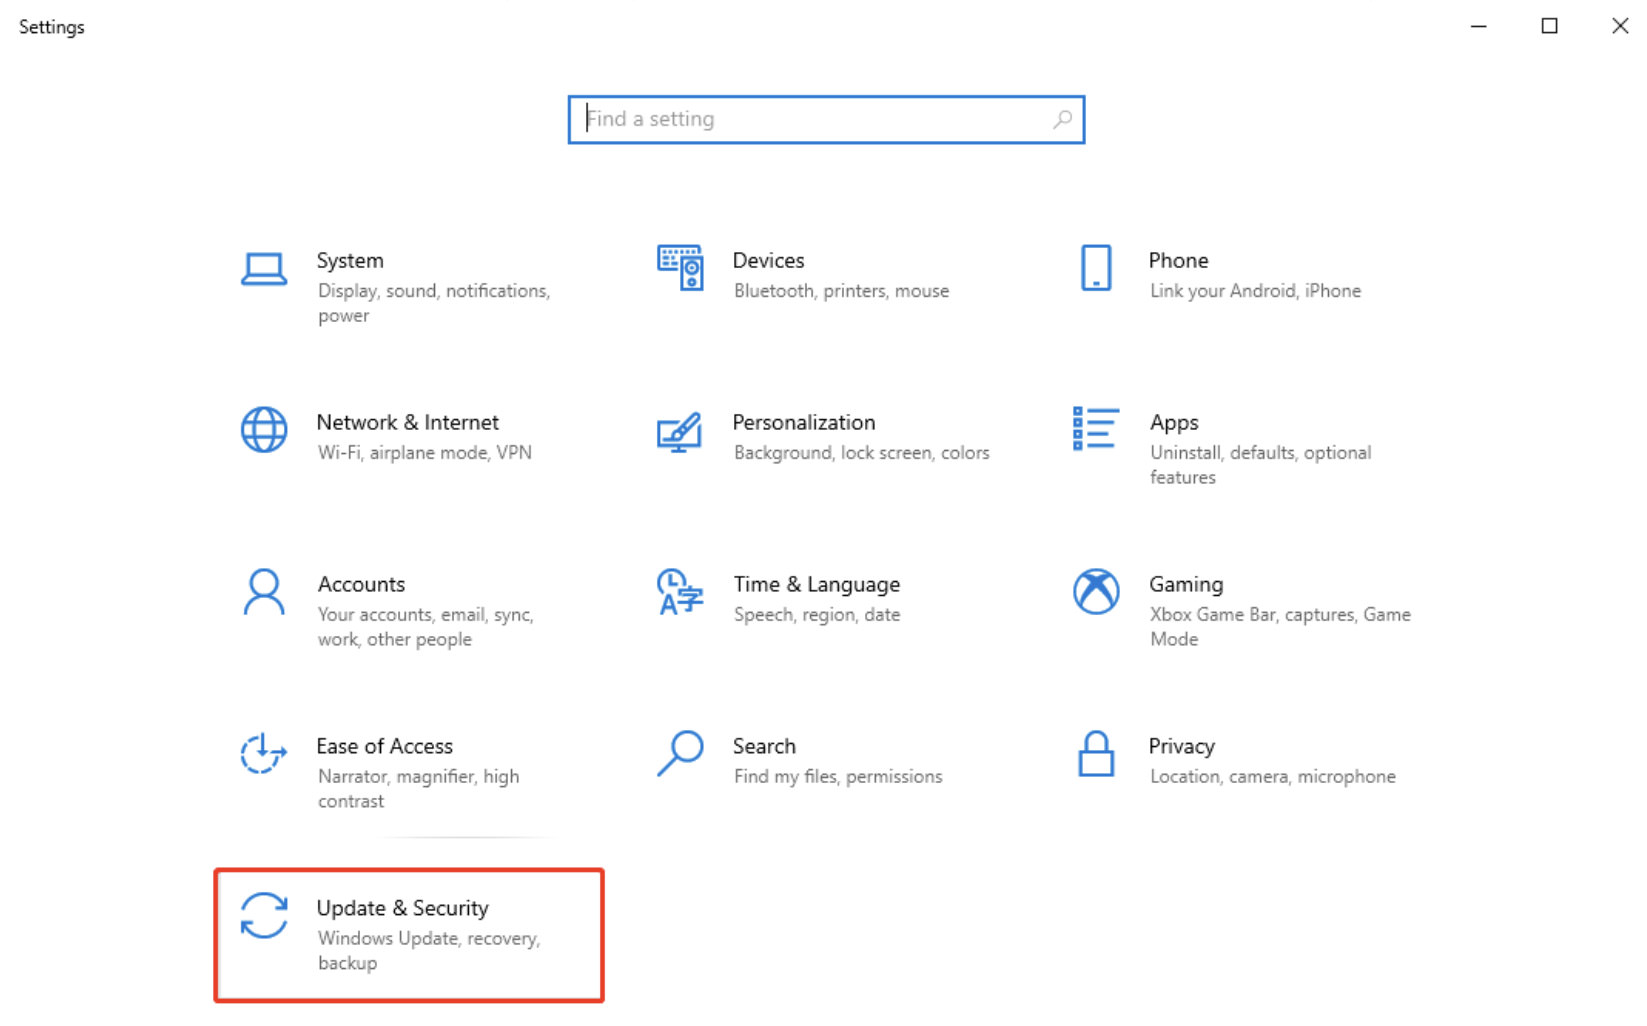
Task: Click the Personalization paintbrush icon
Action: click(x=680, y=432)
